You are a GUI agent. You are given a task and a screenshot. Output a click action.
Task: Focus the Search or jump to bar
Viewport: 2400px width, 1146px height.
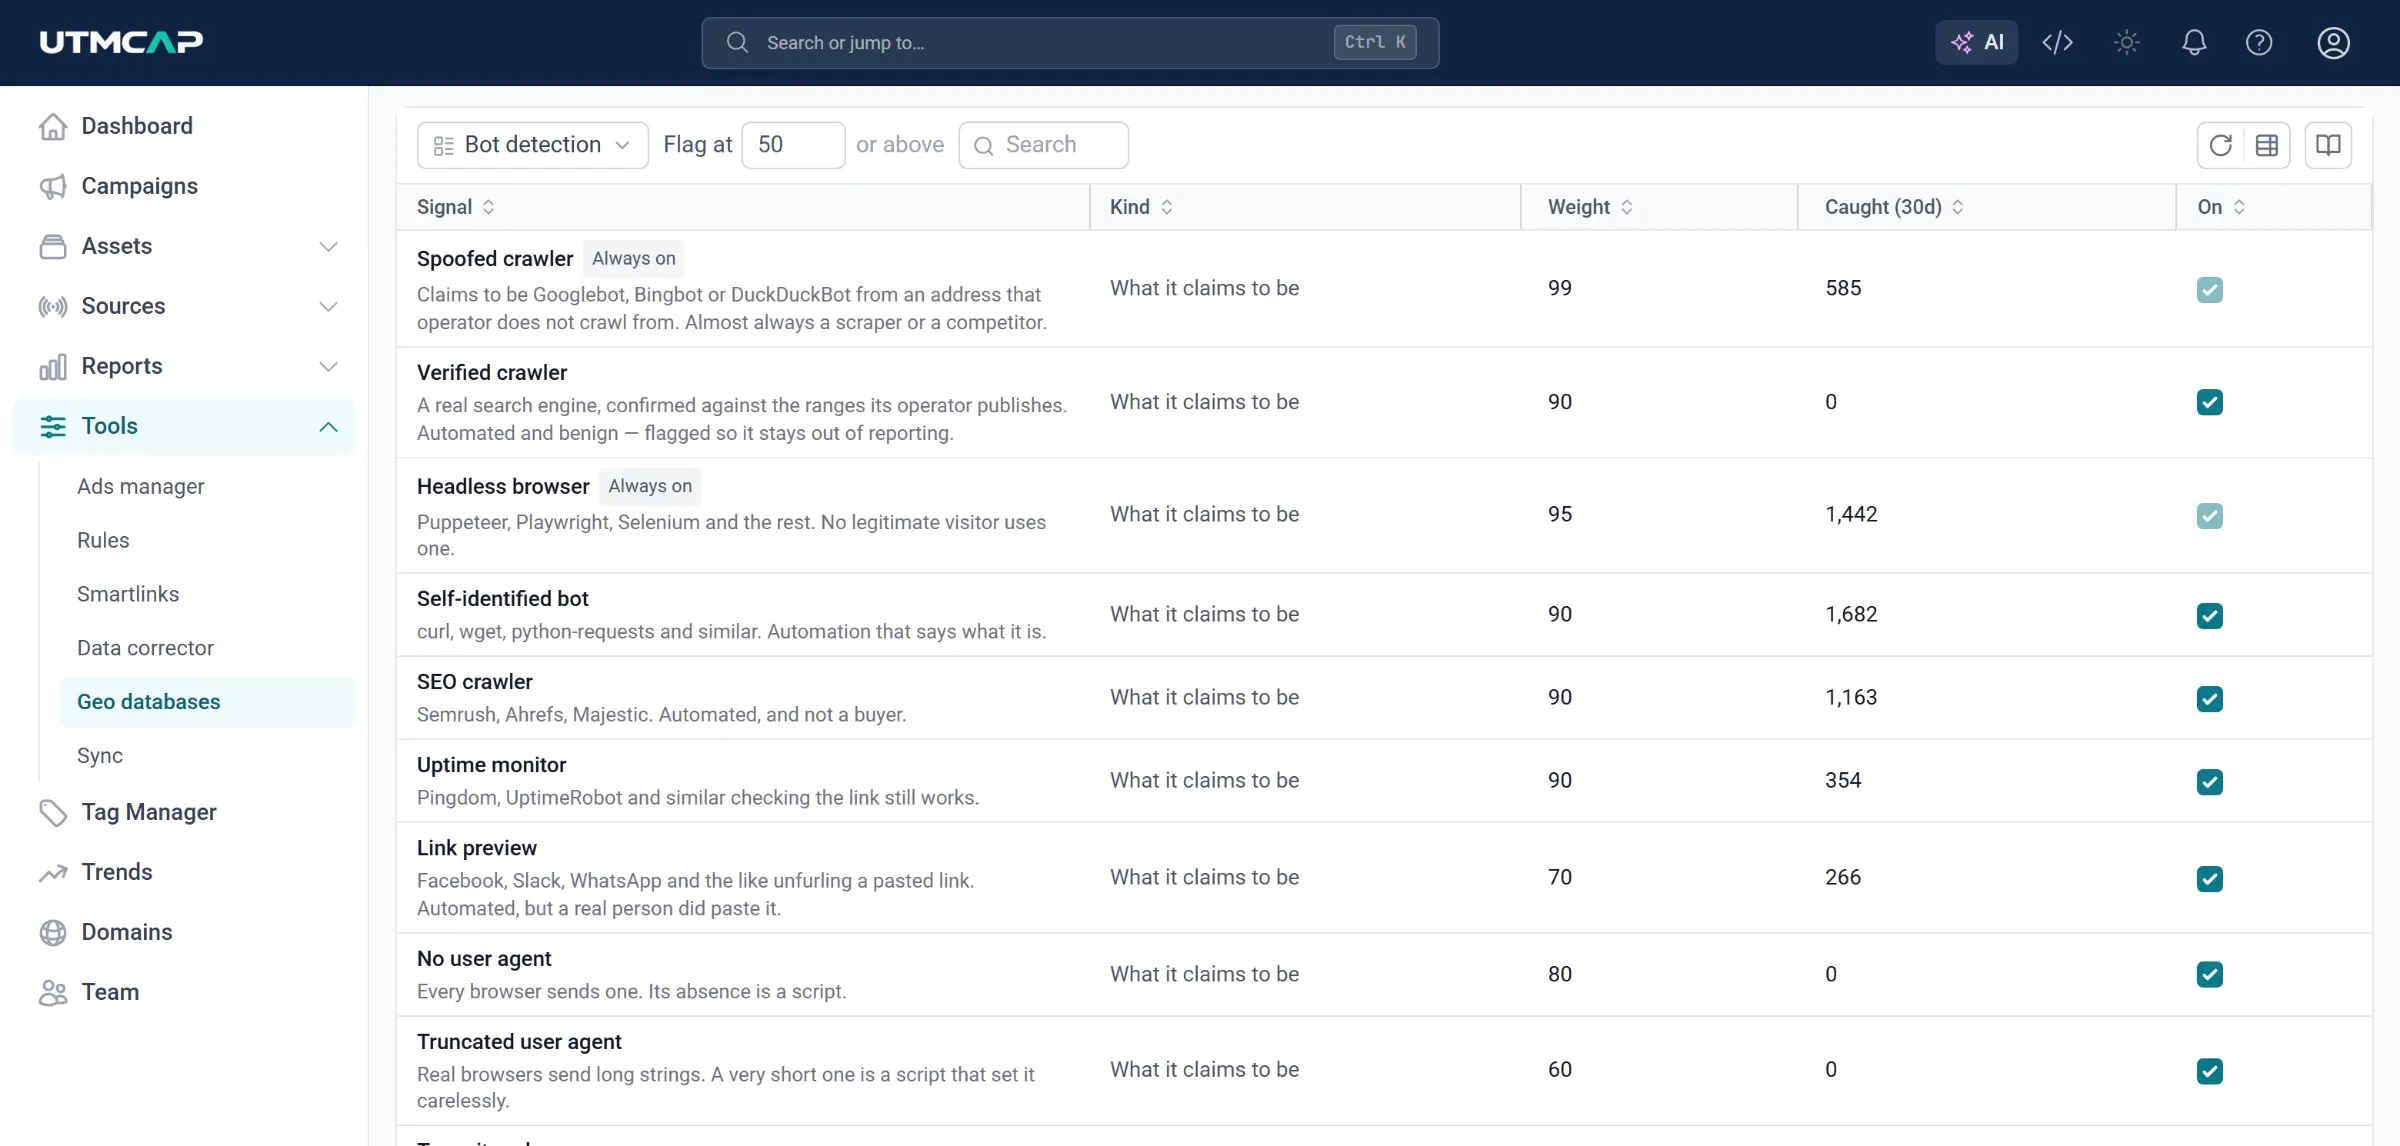click(x=1070, y=42)
